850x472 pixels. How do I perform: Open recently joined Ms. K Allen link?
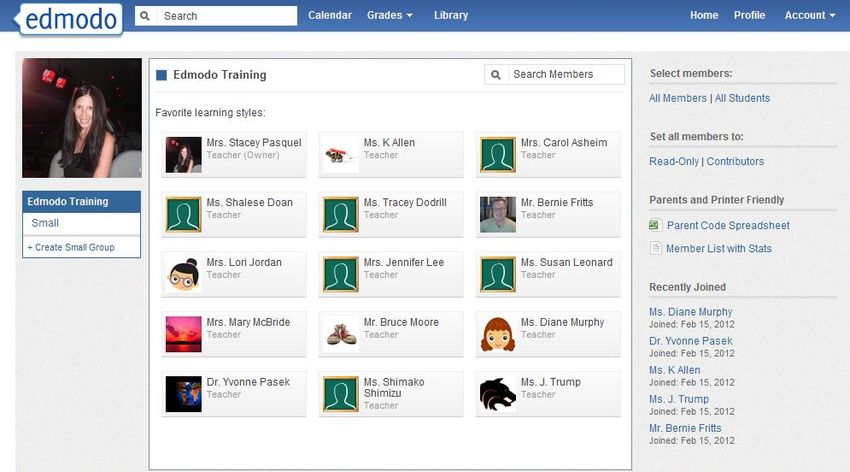click(x=674, y=370)
